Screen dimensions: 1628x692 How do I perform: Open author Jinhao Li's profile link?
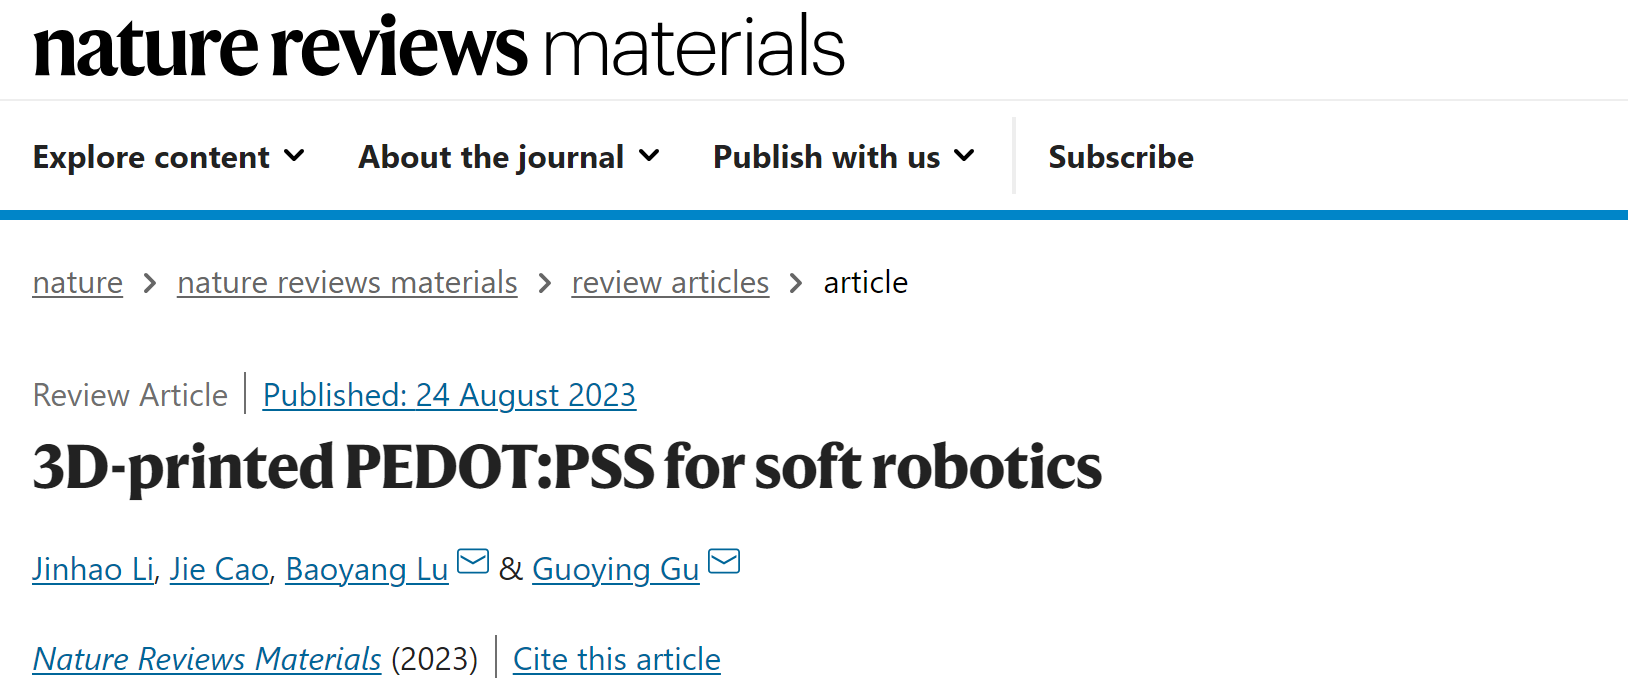(x=93, y=569)
